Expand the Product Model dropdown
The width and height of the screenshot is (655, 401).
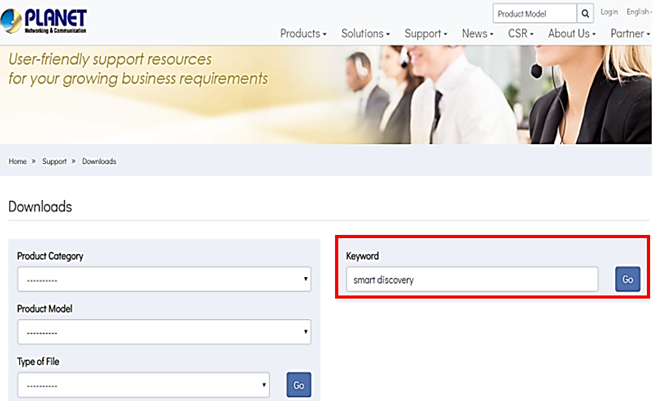pos(163,332)
